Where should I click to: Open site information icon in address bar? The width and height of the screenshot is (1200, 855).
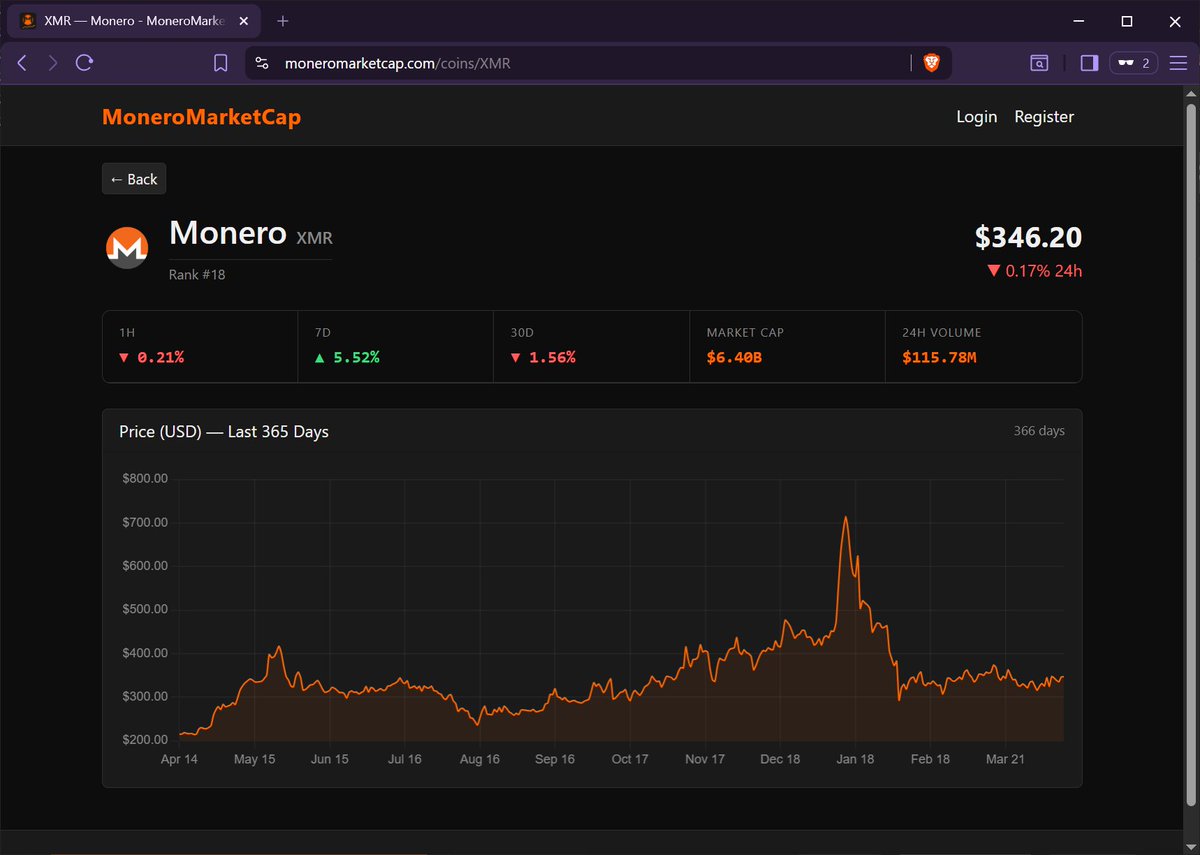[x=262, y=63]
